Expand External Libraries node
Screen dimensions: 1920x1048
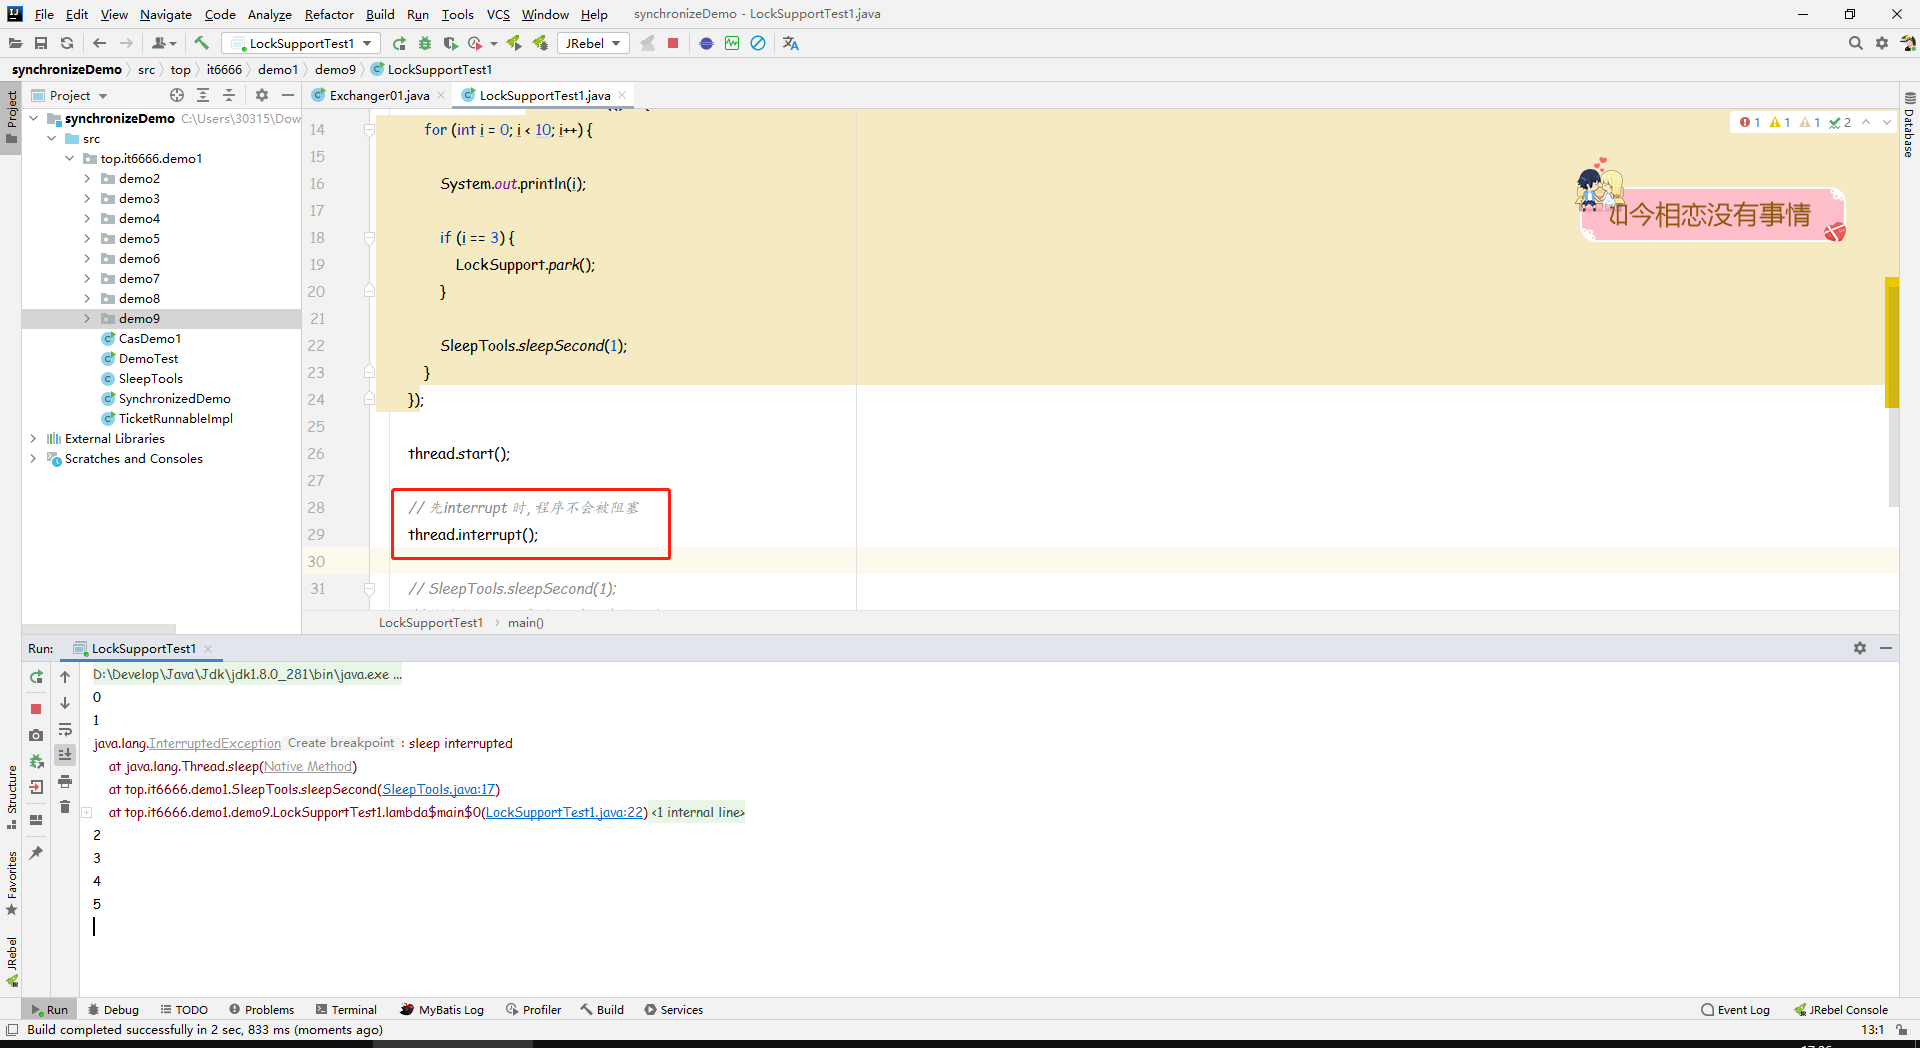pos(33,439)
